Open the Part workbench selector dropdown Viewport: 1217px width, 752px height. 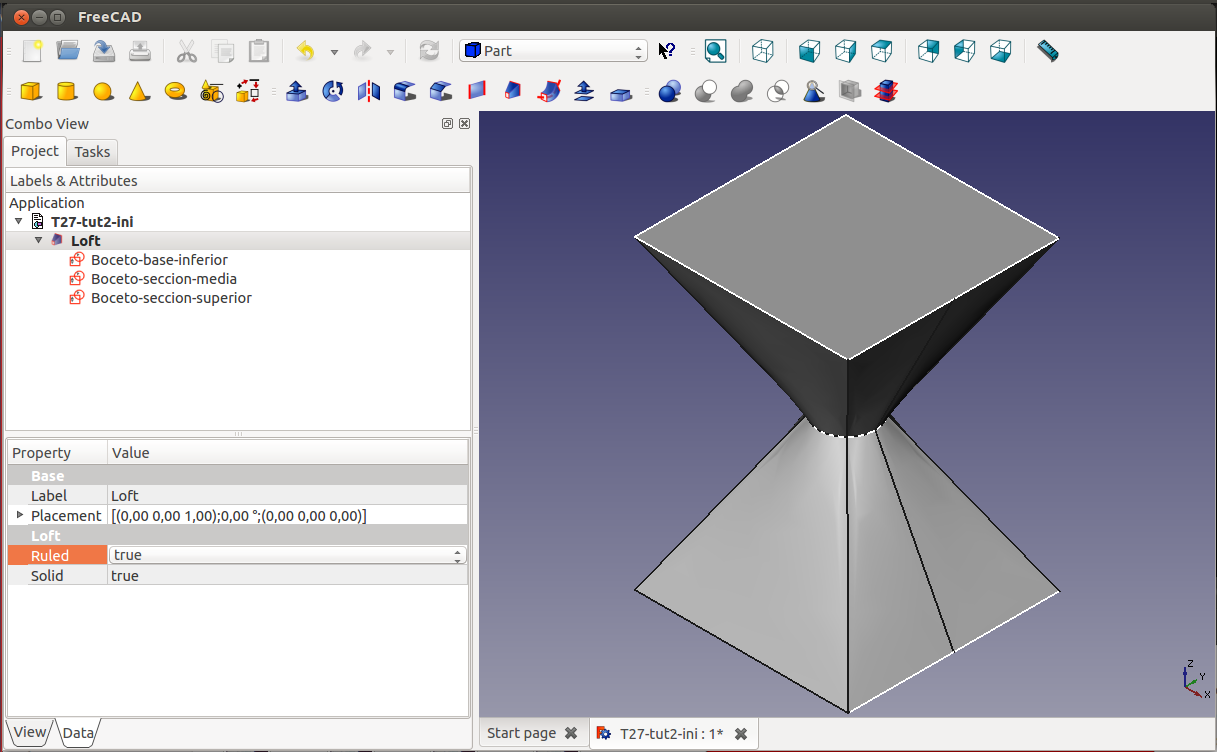click(553, 51)
